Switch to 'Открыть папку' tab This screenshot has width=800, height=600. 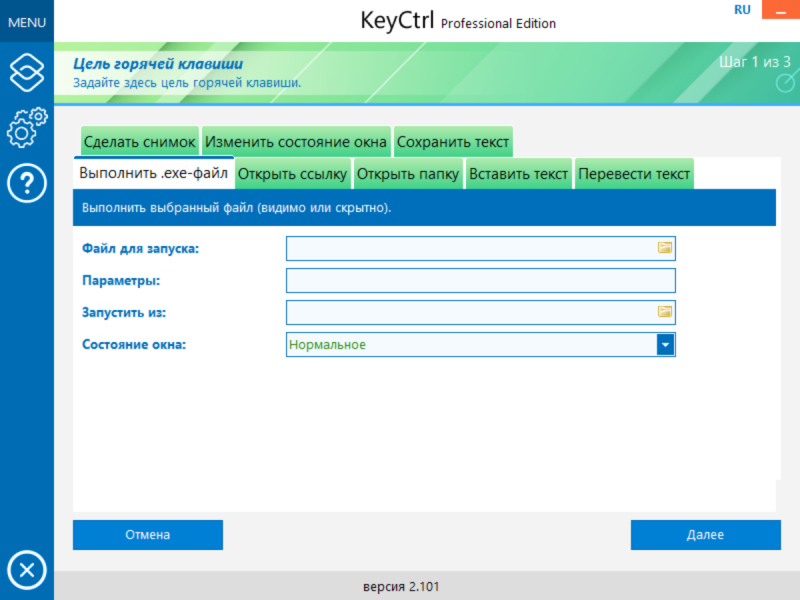pyautogui.click(x=408, y=174)
